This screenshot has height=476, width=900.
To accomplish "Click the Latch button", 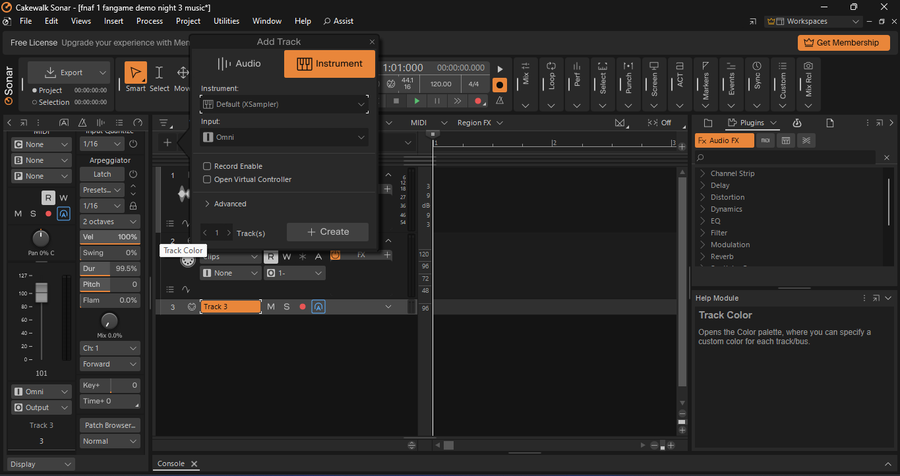I will click(102, 174).
